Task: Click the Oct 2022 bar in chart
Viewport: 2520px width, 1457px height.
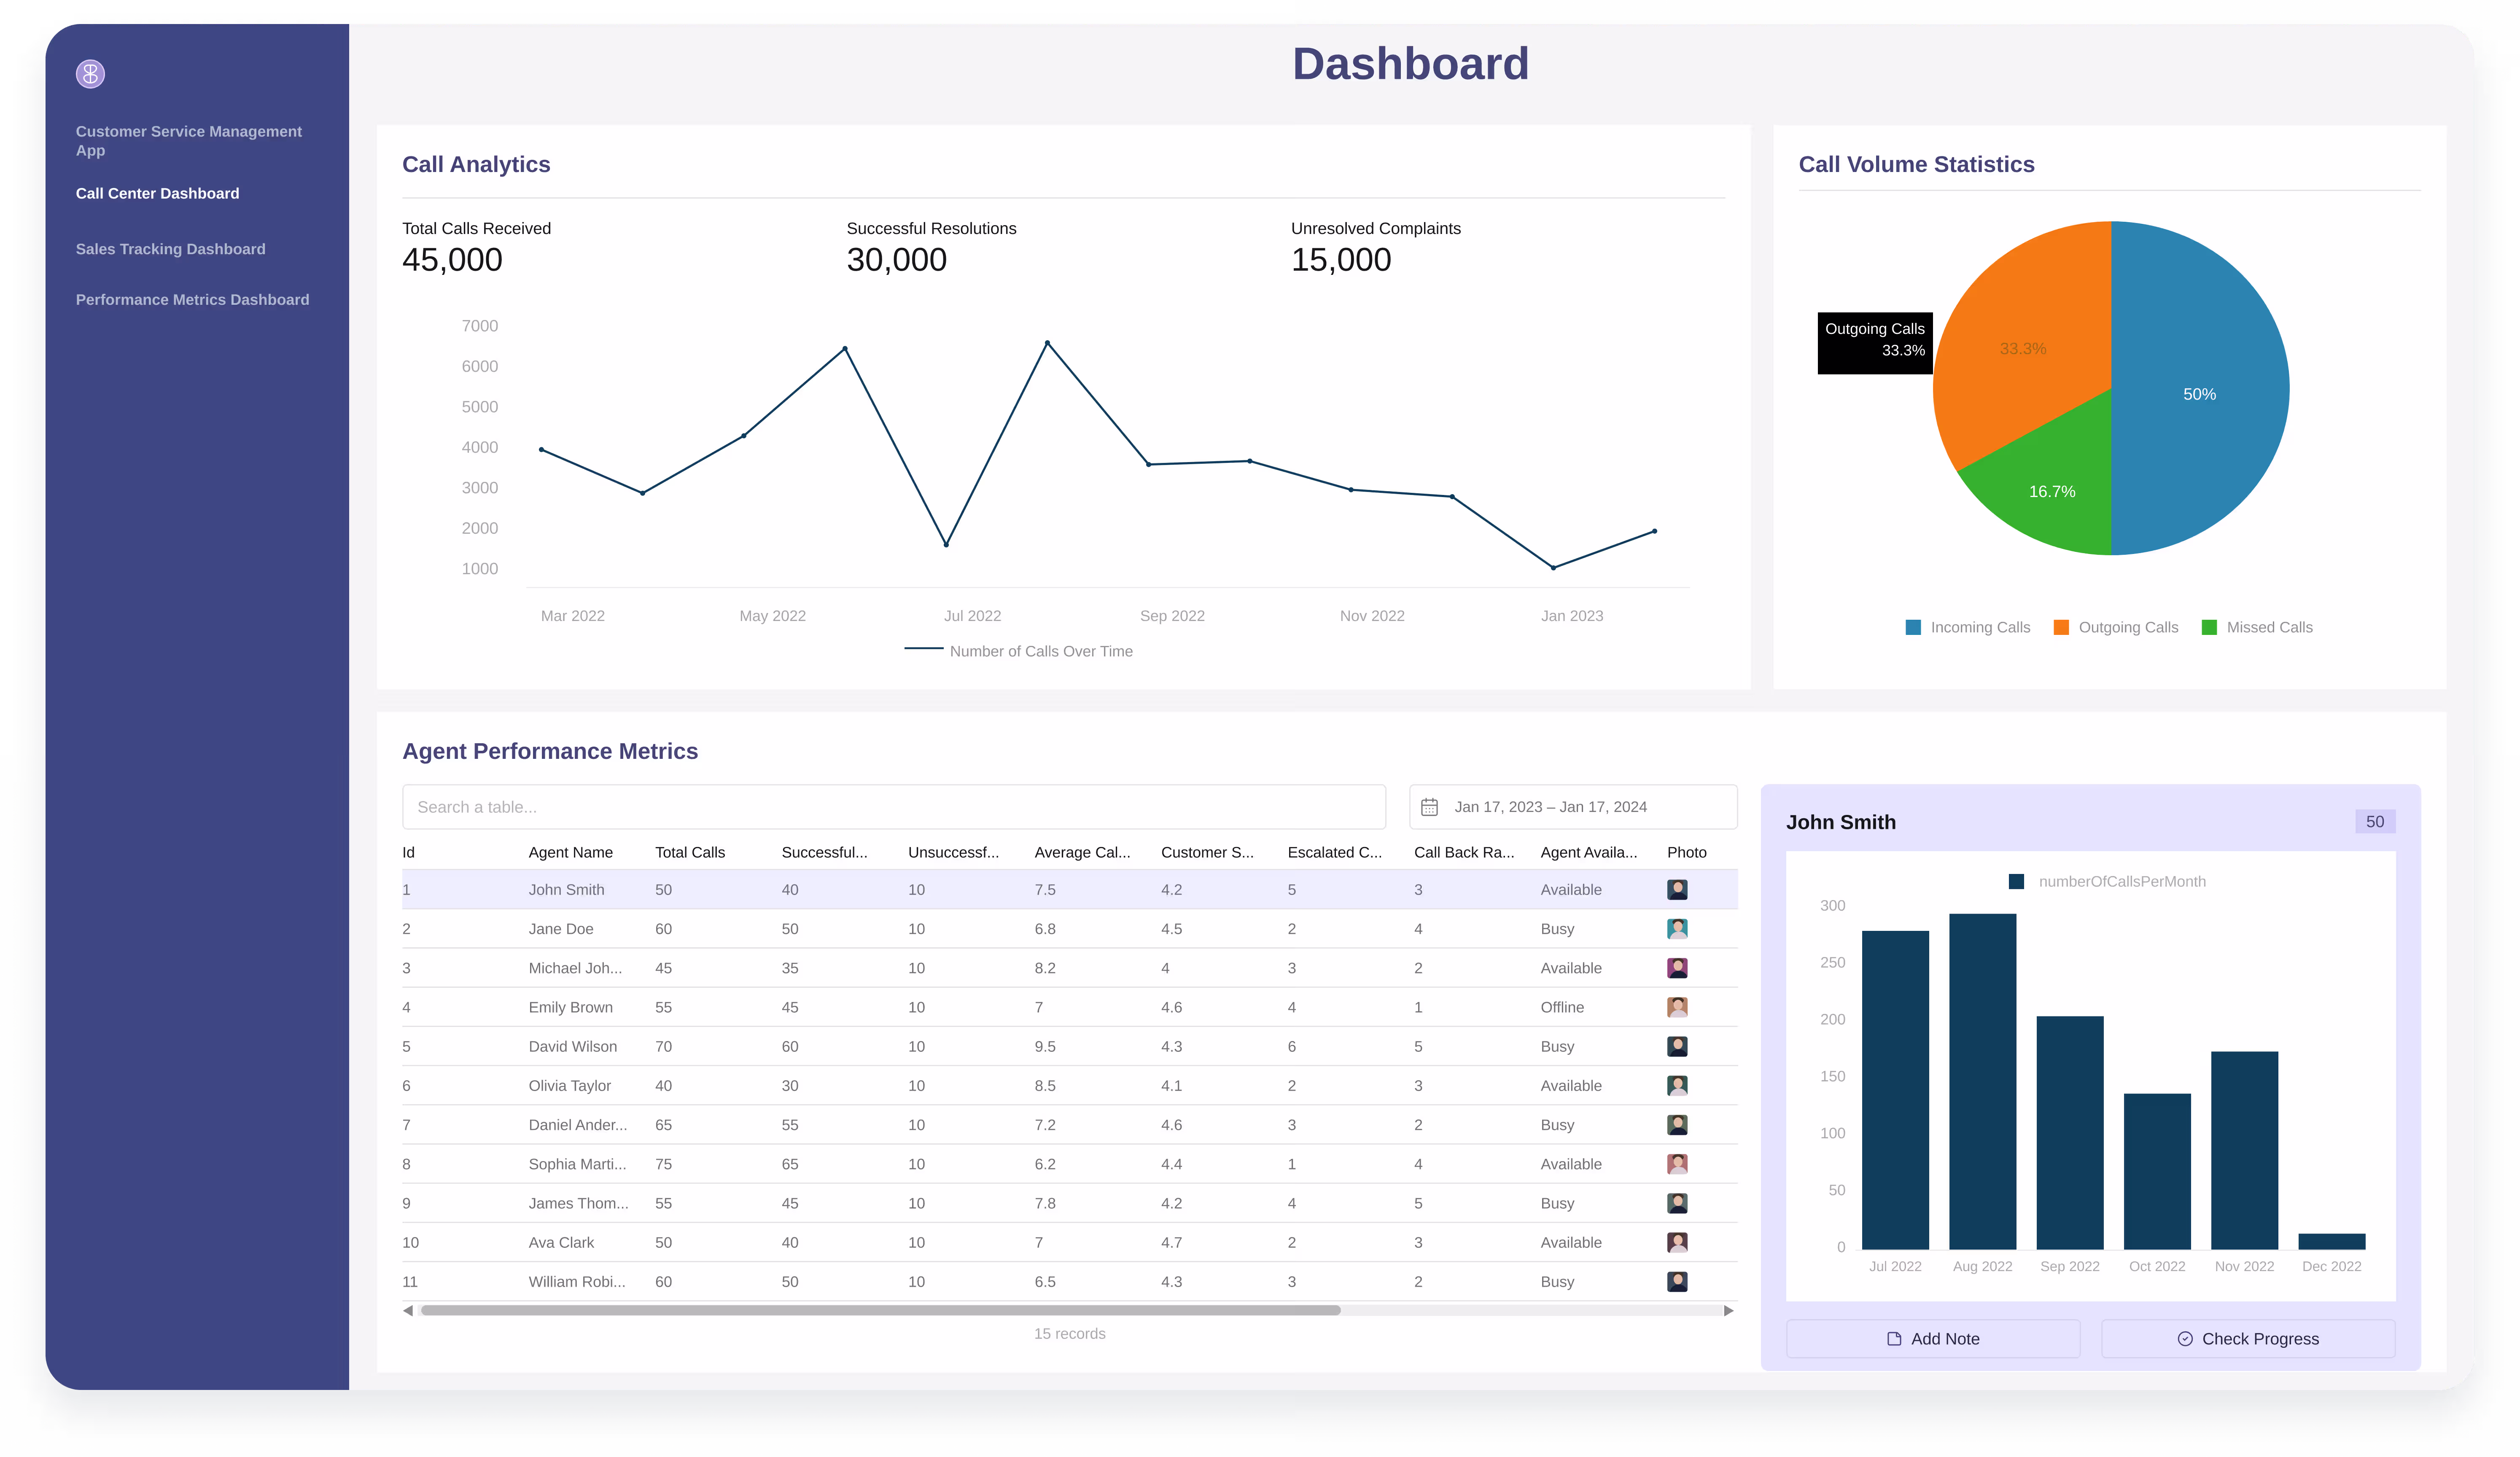Action: click(2157, 1171)
